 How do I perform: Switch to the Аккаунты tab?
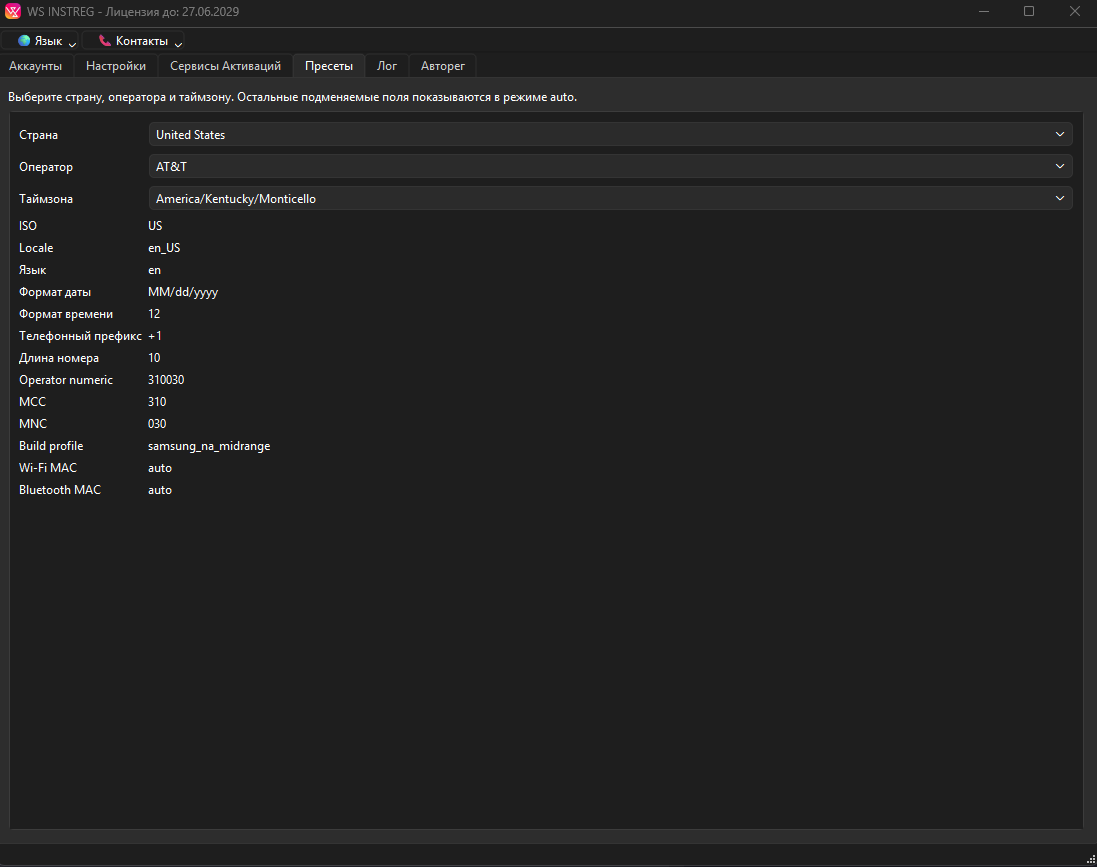click(x=36, y=66)
